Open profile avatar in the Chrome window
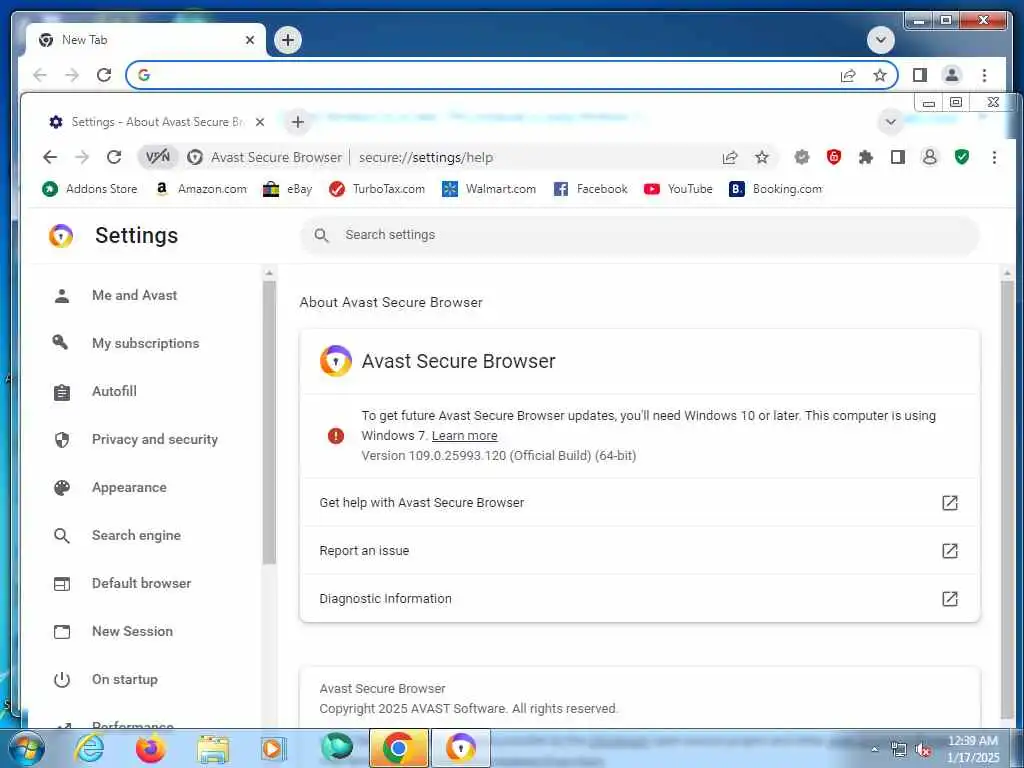 (952, 75)
